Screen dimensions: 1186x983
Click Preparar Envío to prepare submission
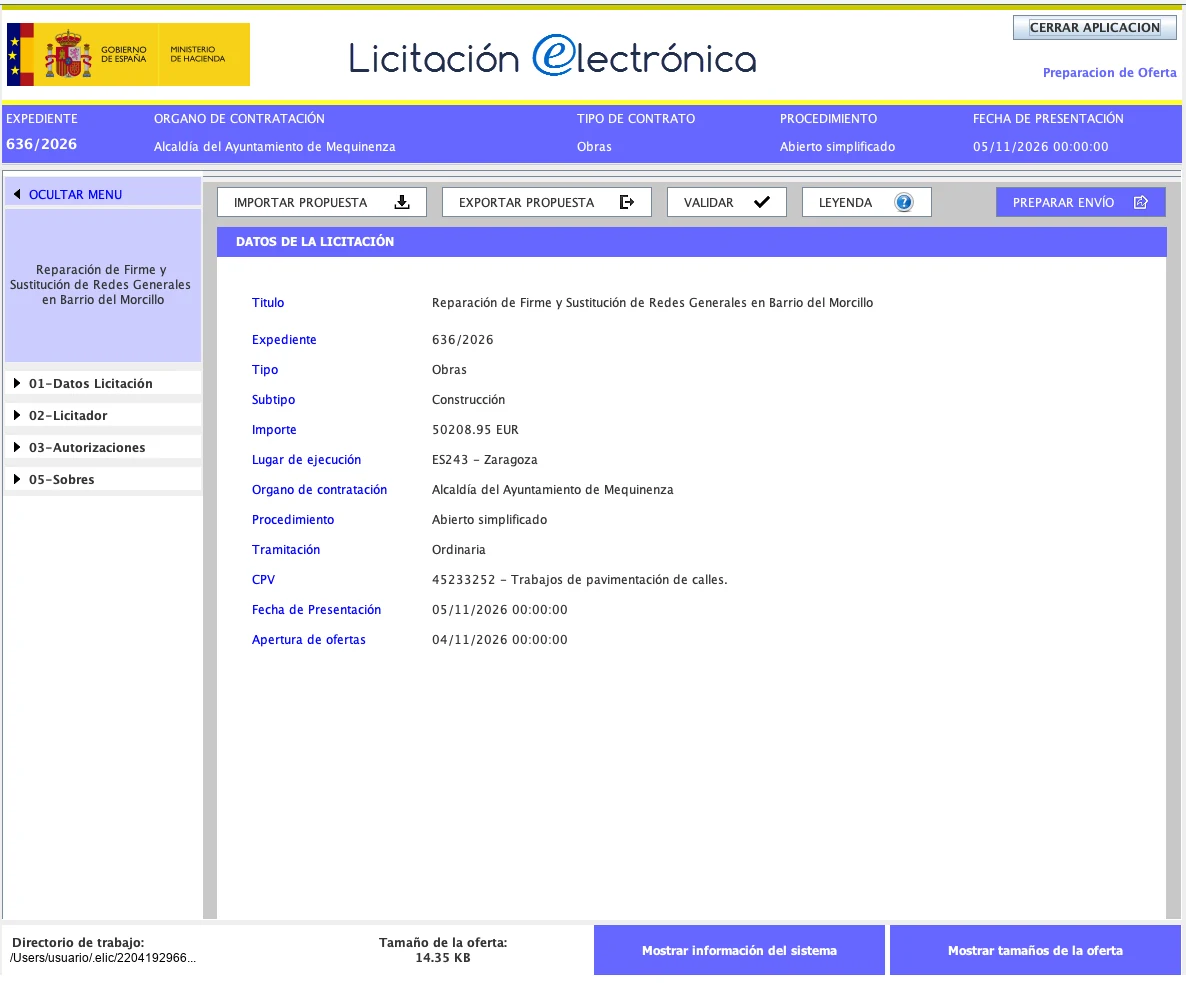1081,202
